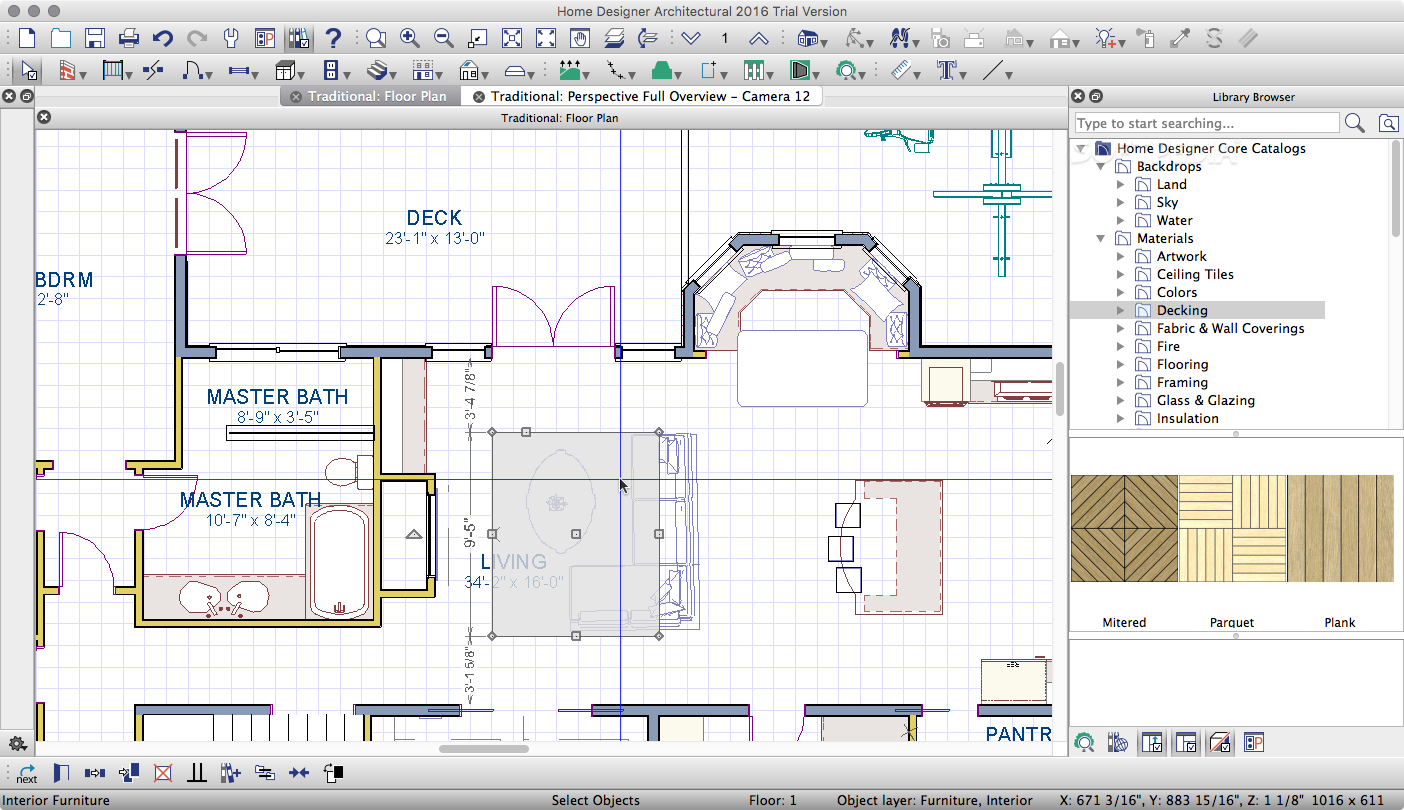Click the Delete red X edit tool
Image resolution: width=1404 pixels, height=810 pixels.
tap(162, 773)
